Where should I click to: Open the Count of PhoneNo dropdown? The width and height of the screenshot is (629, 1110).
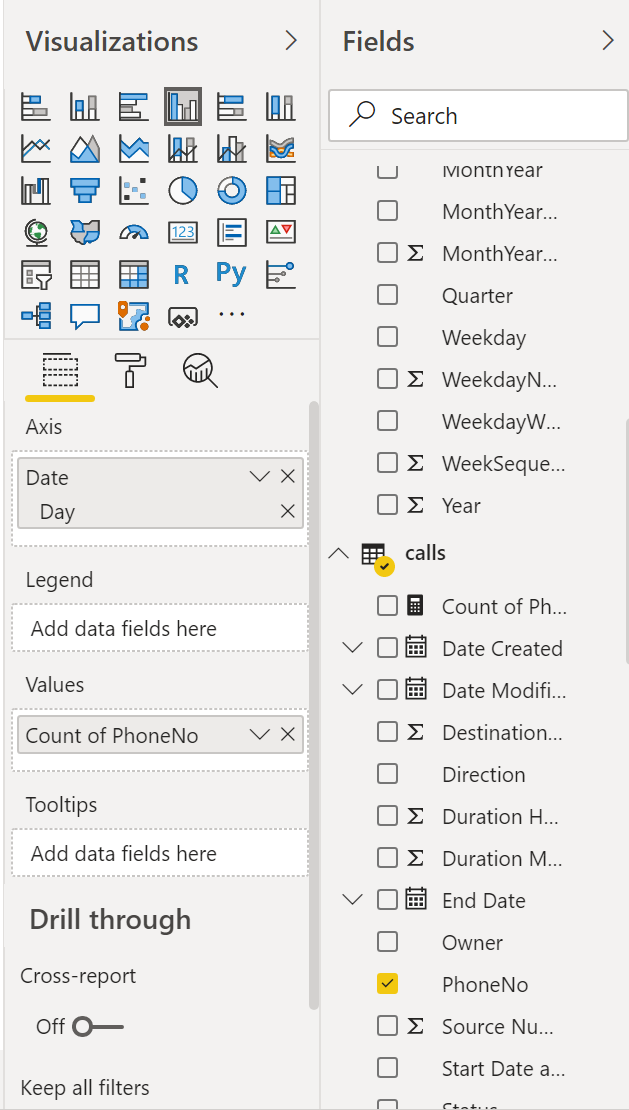click(x=260, y=736)
